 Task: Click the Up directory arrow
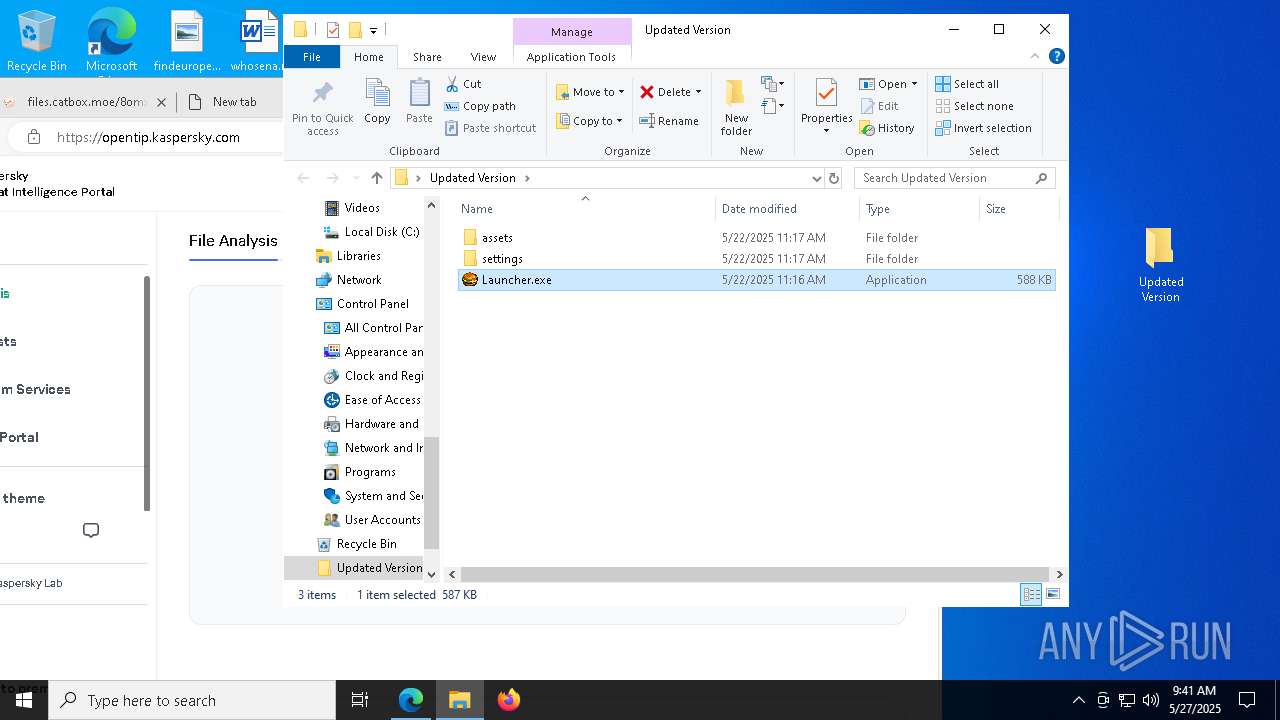376,178
